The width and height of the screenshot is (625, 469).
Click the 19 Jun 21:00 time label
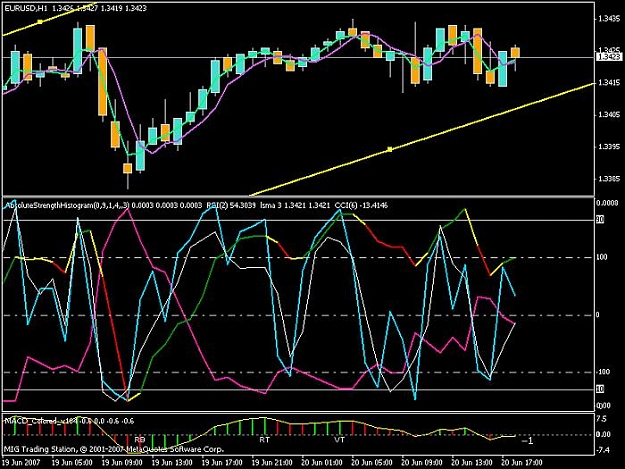tap(272, 463)
